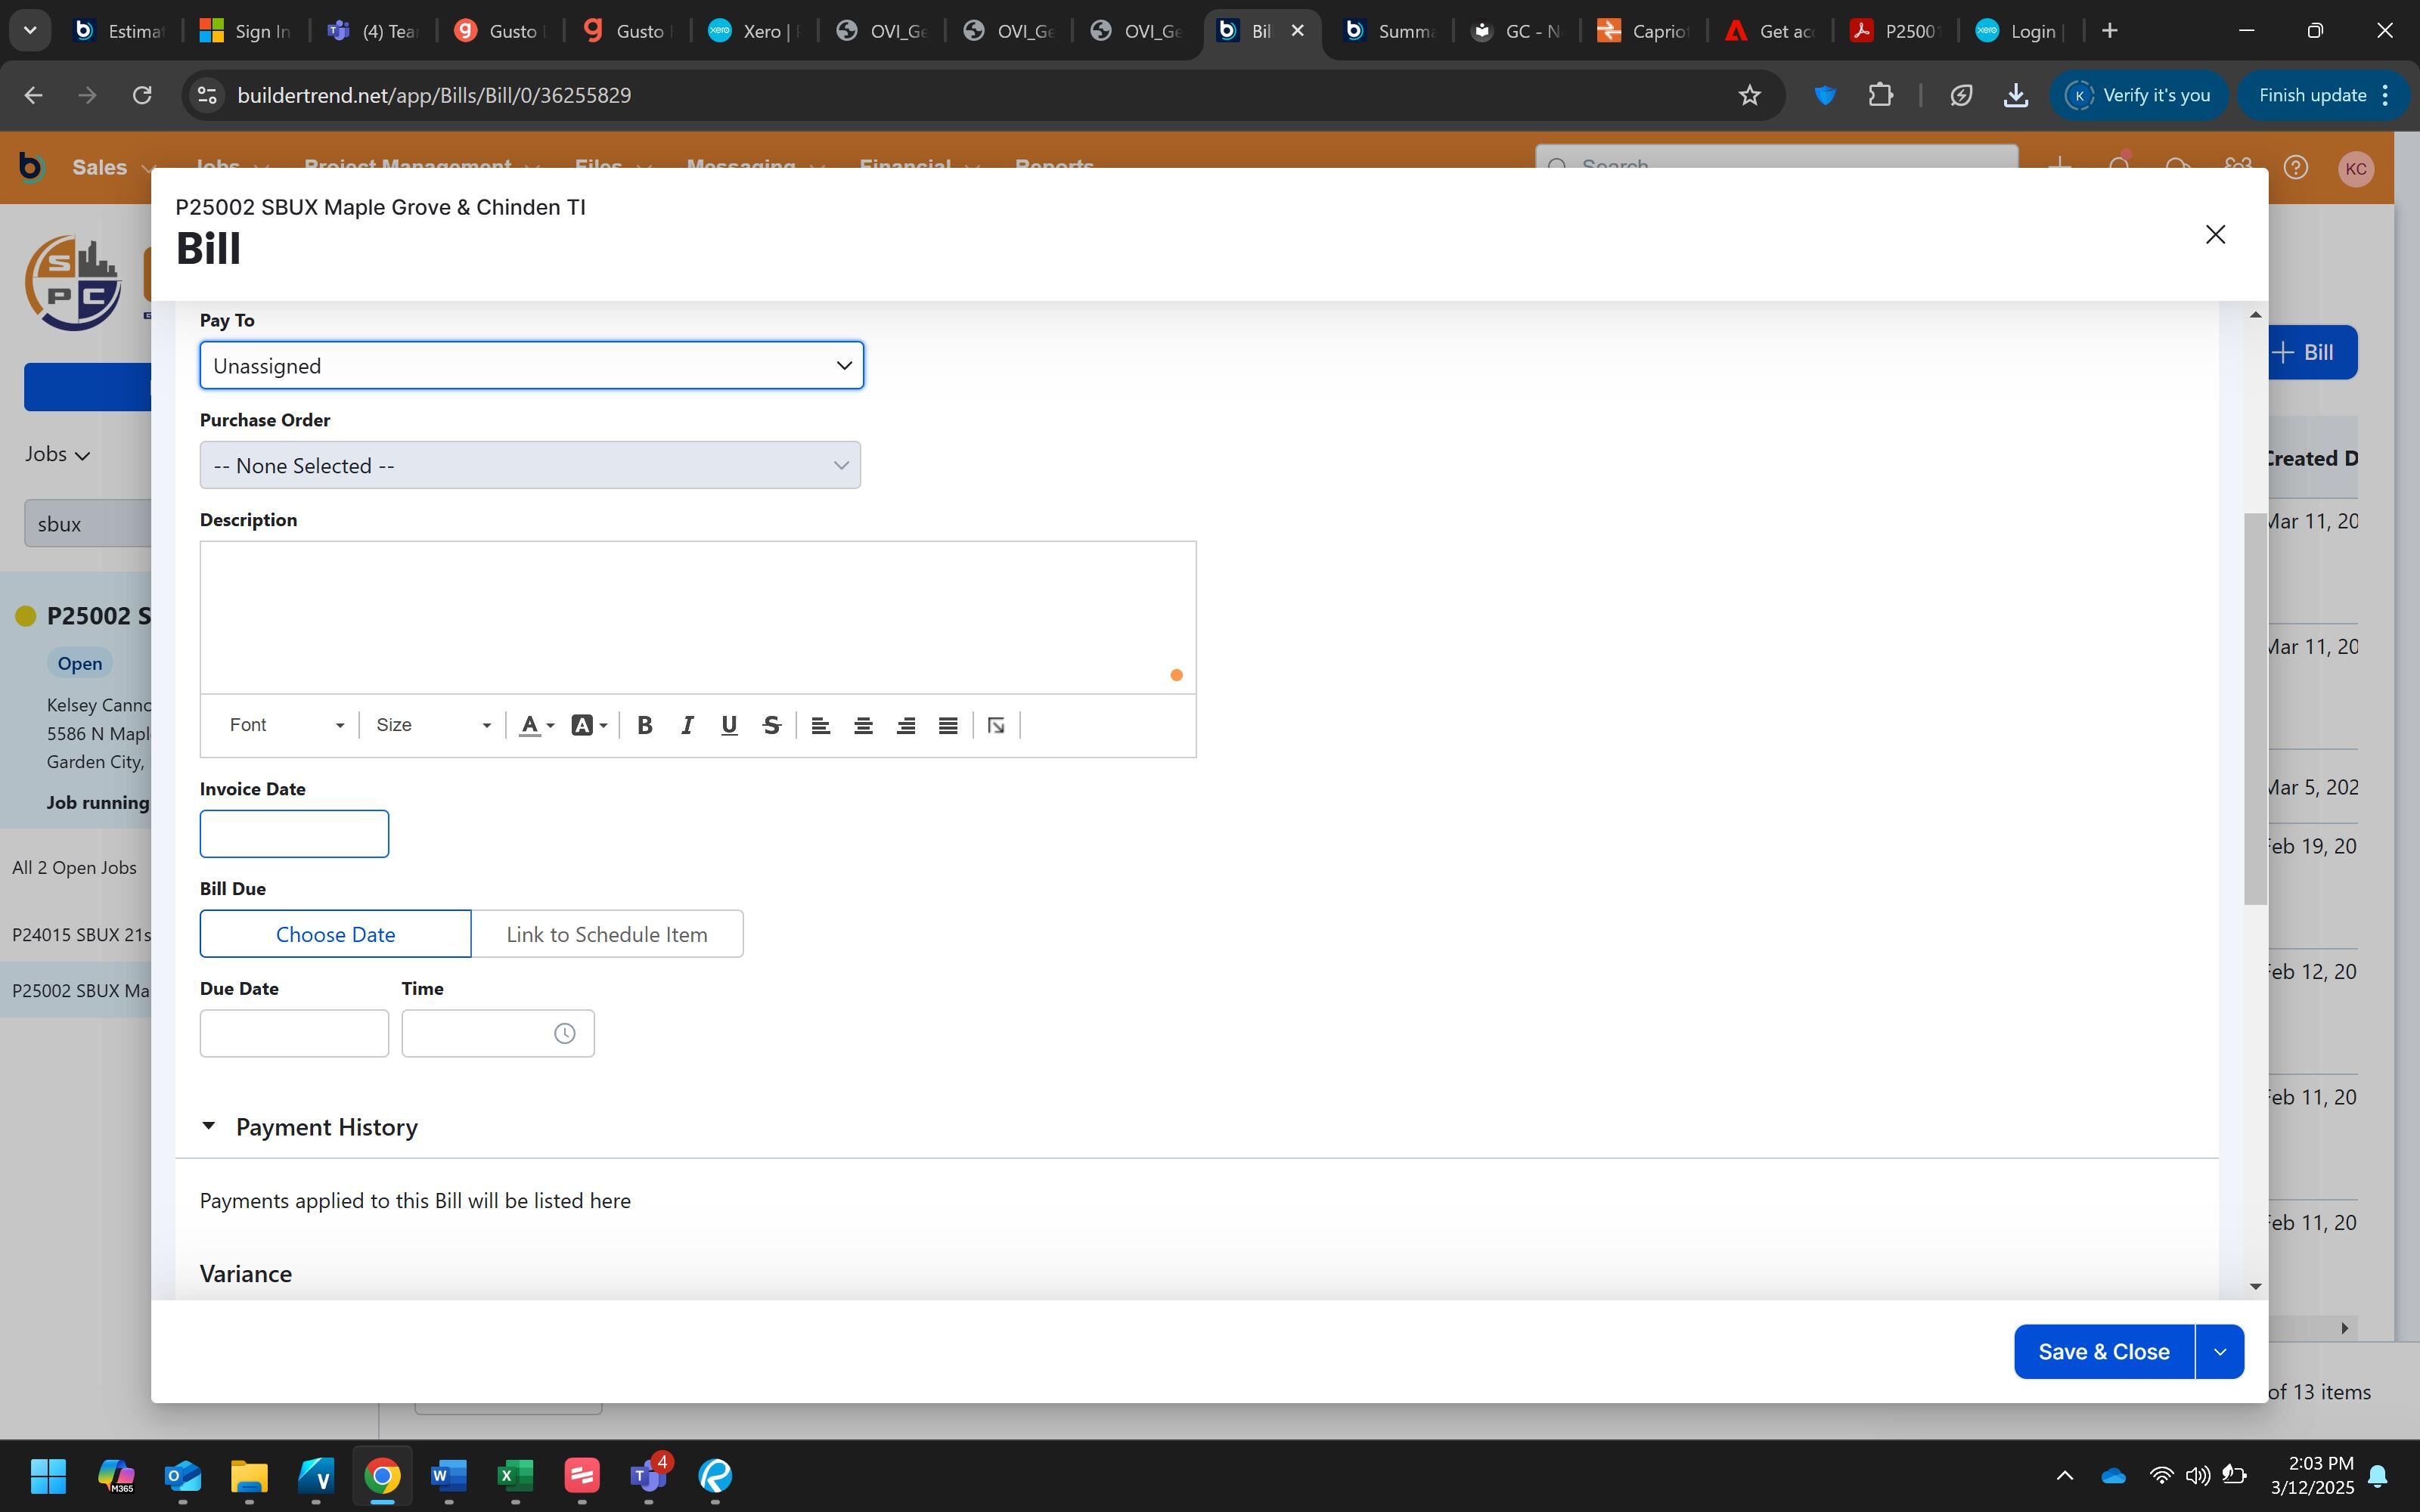Click the Invoice Date input field
2420x1512 pixels.
point(294,834)
